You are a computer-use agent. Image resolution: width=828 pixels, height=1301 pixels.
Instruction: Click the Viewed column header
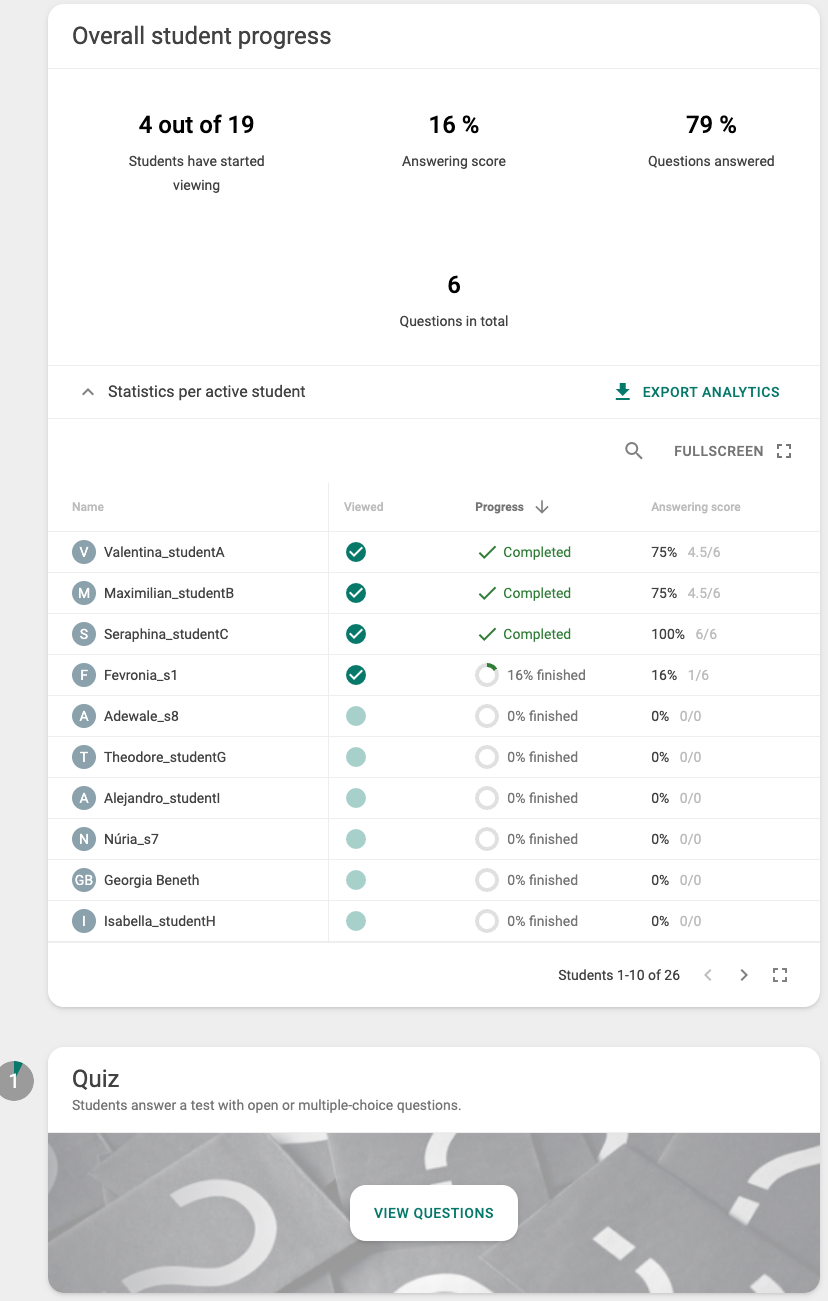pyautogui.click(x=364, y=507)
